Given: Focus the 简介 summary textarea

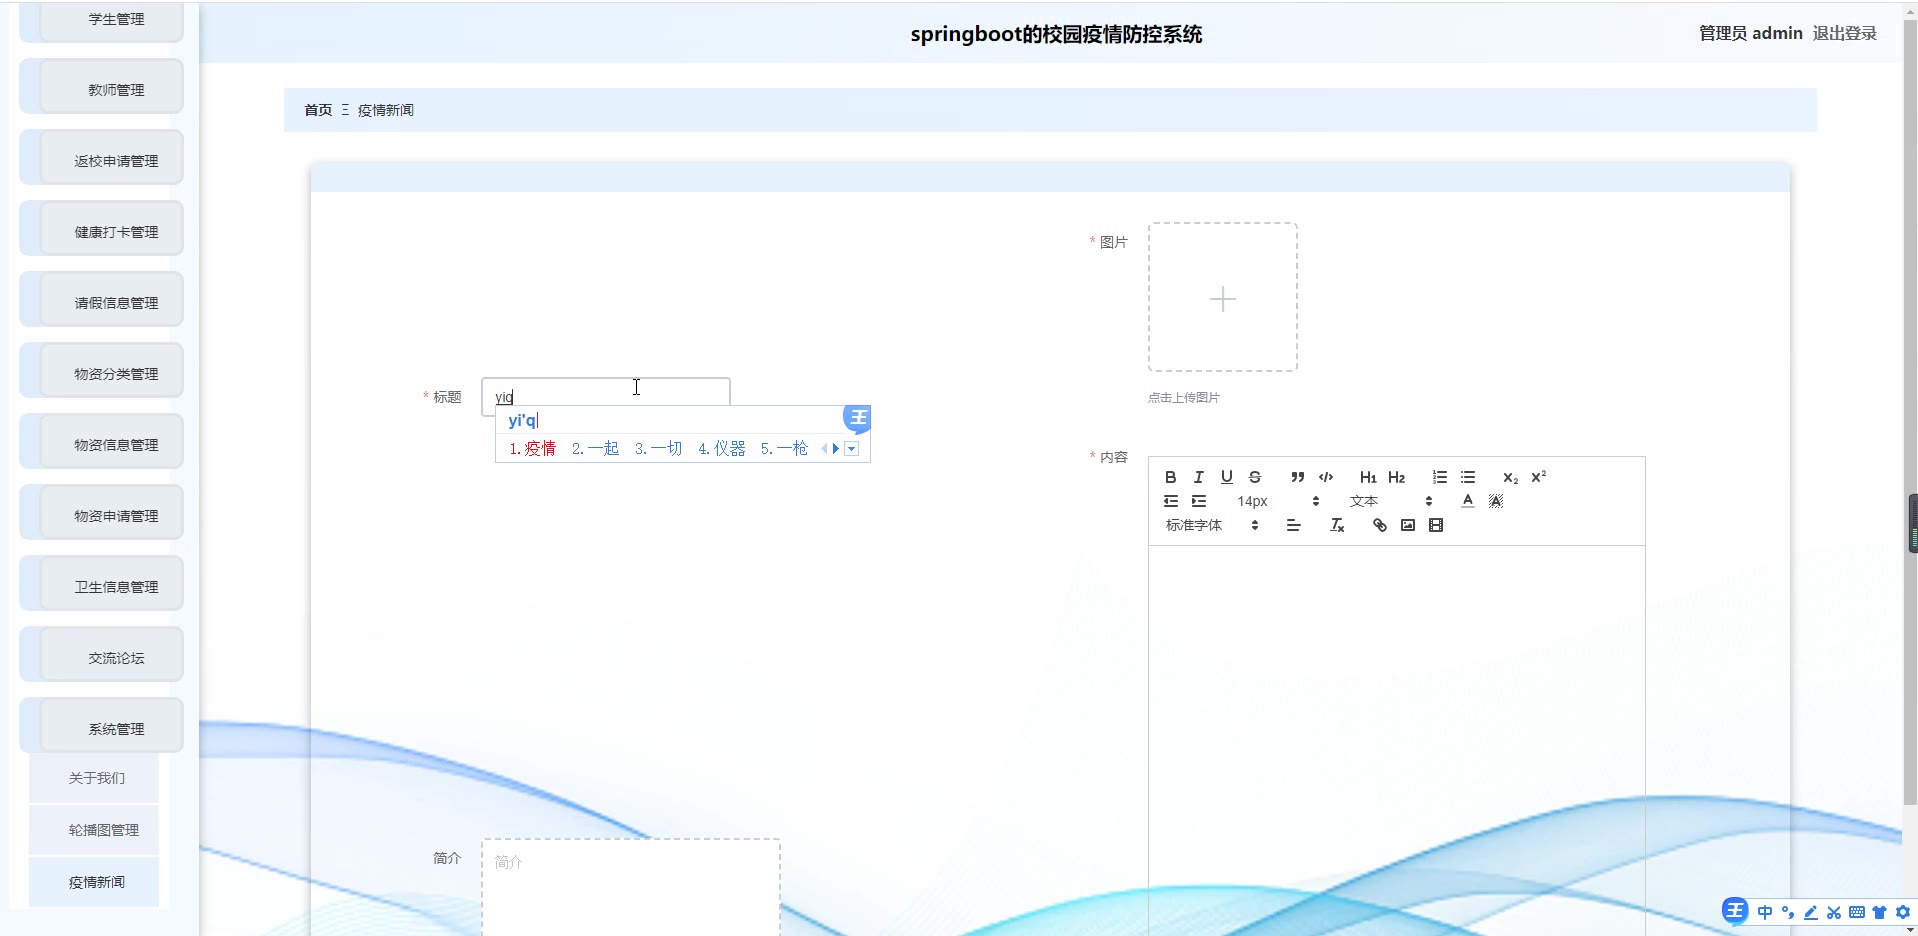Looking at the screenshot, I should coord(630,888).
